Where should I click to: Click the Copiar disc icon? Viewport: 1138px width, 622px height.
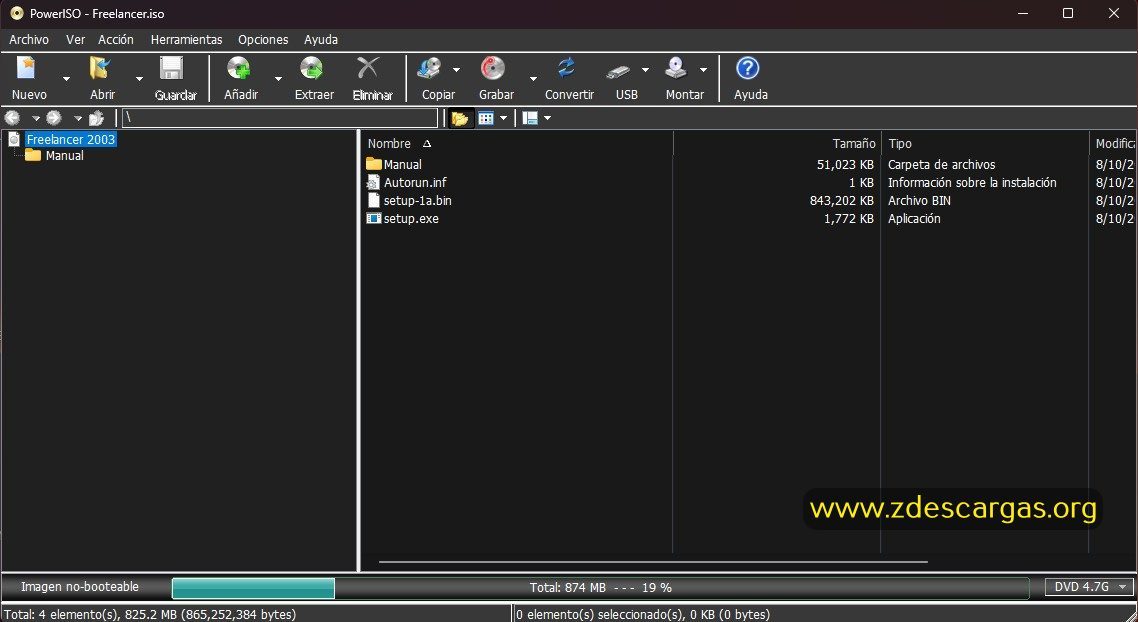click(429, 69)
